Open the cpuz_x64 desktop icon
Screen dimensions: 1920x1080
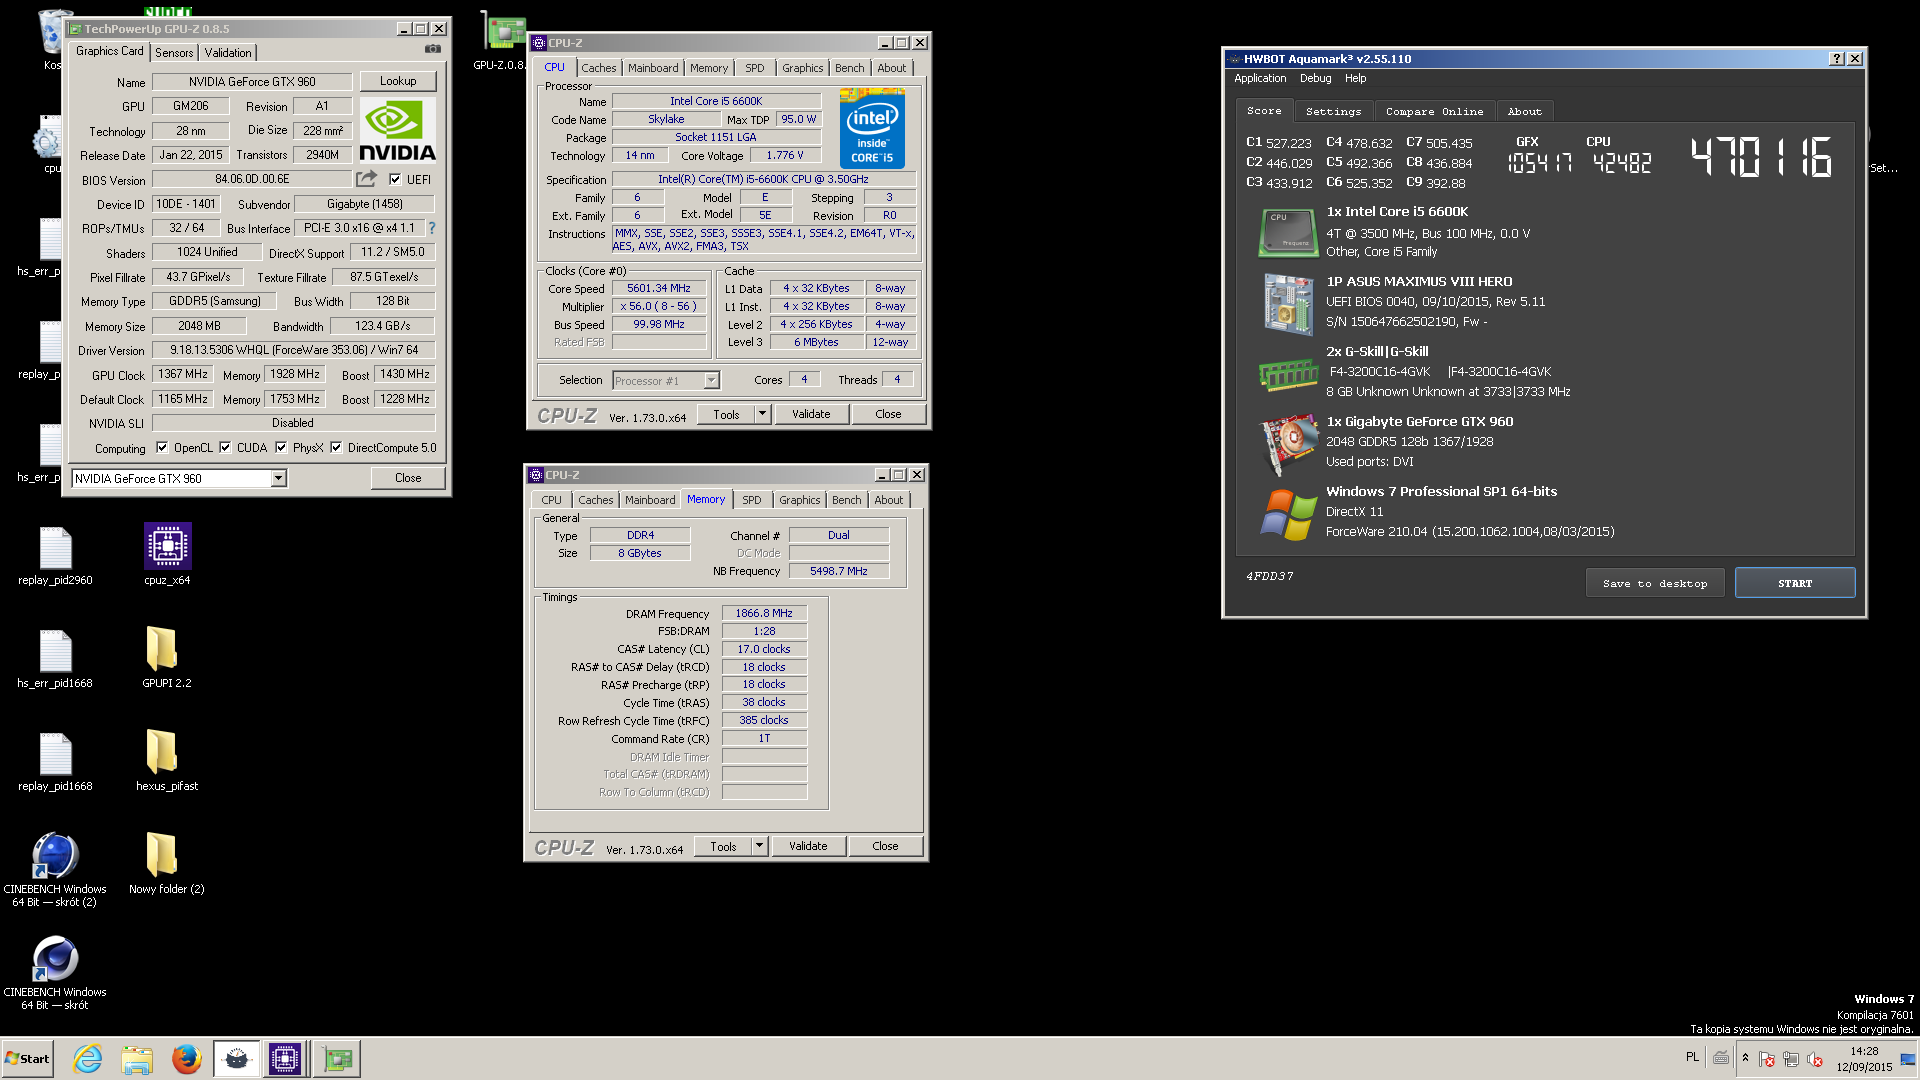(167, 554)
